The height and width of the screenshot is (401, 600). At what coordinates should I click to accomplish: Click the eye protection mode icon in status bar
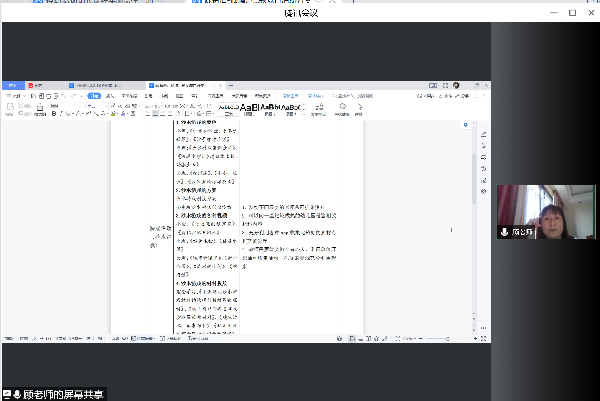tap(339, 339)
